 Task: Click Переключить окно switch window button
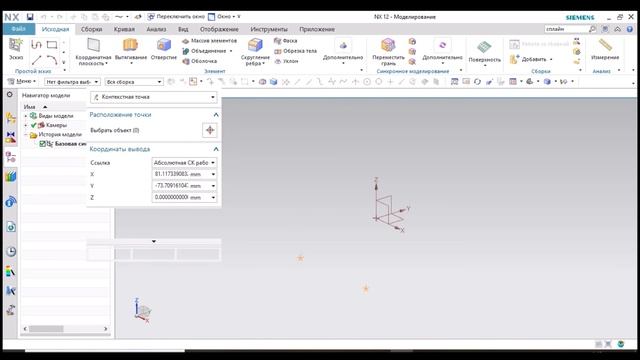tap(176, 17)
